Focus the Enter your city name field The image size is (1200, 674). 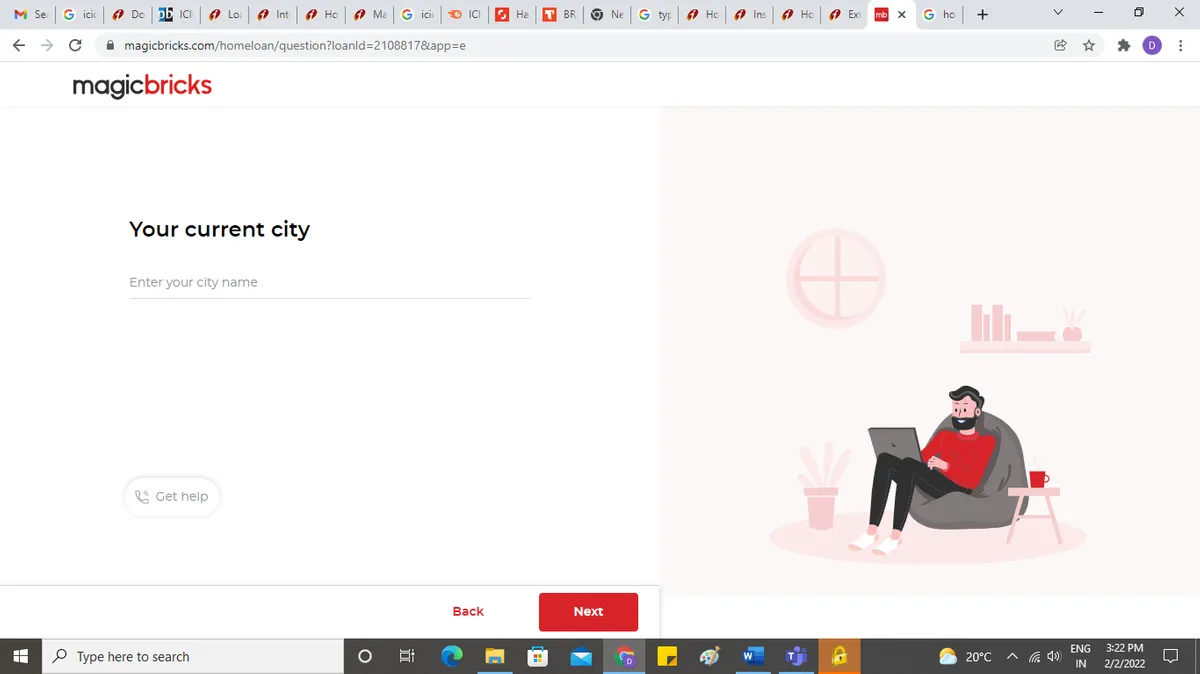click(329, 283)
